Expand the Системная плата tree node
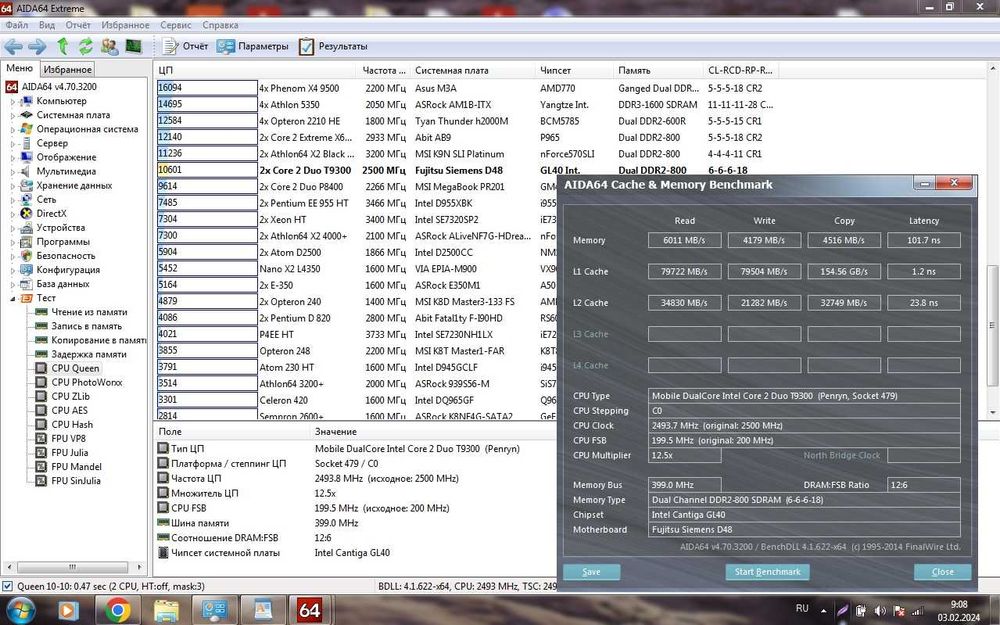The height and width of the screenshot is (625, 1000). (x=12, y=115)
